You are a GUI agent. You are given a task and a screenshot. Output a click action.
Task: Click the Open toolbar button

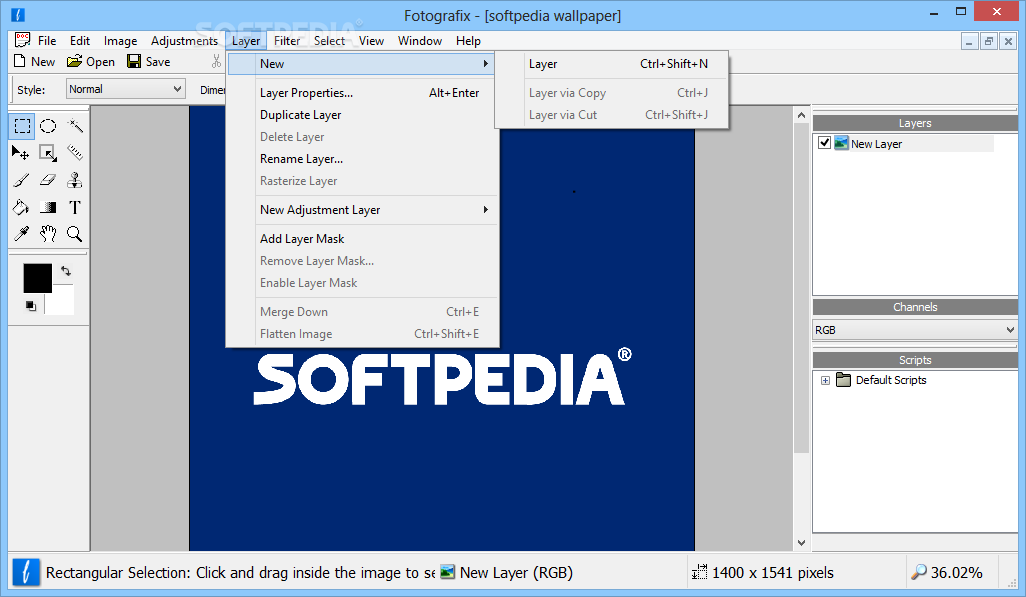90,62
